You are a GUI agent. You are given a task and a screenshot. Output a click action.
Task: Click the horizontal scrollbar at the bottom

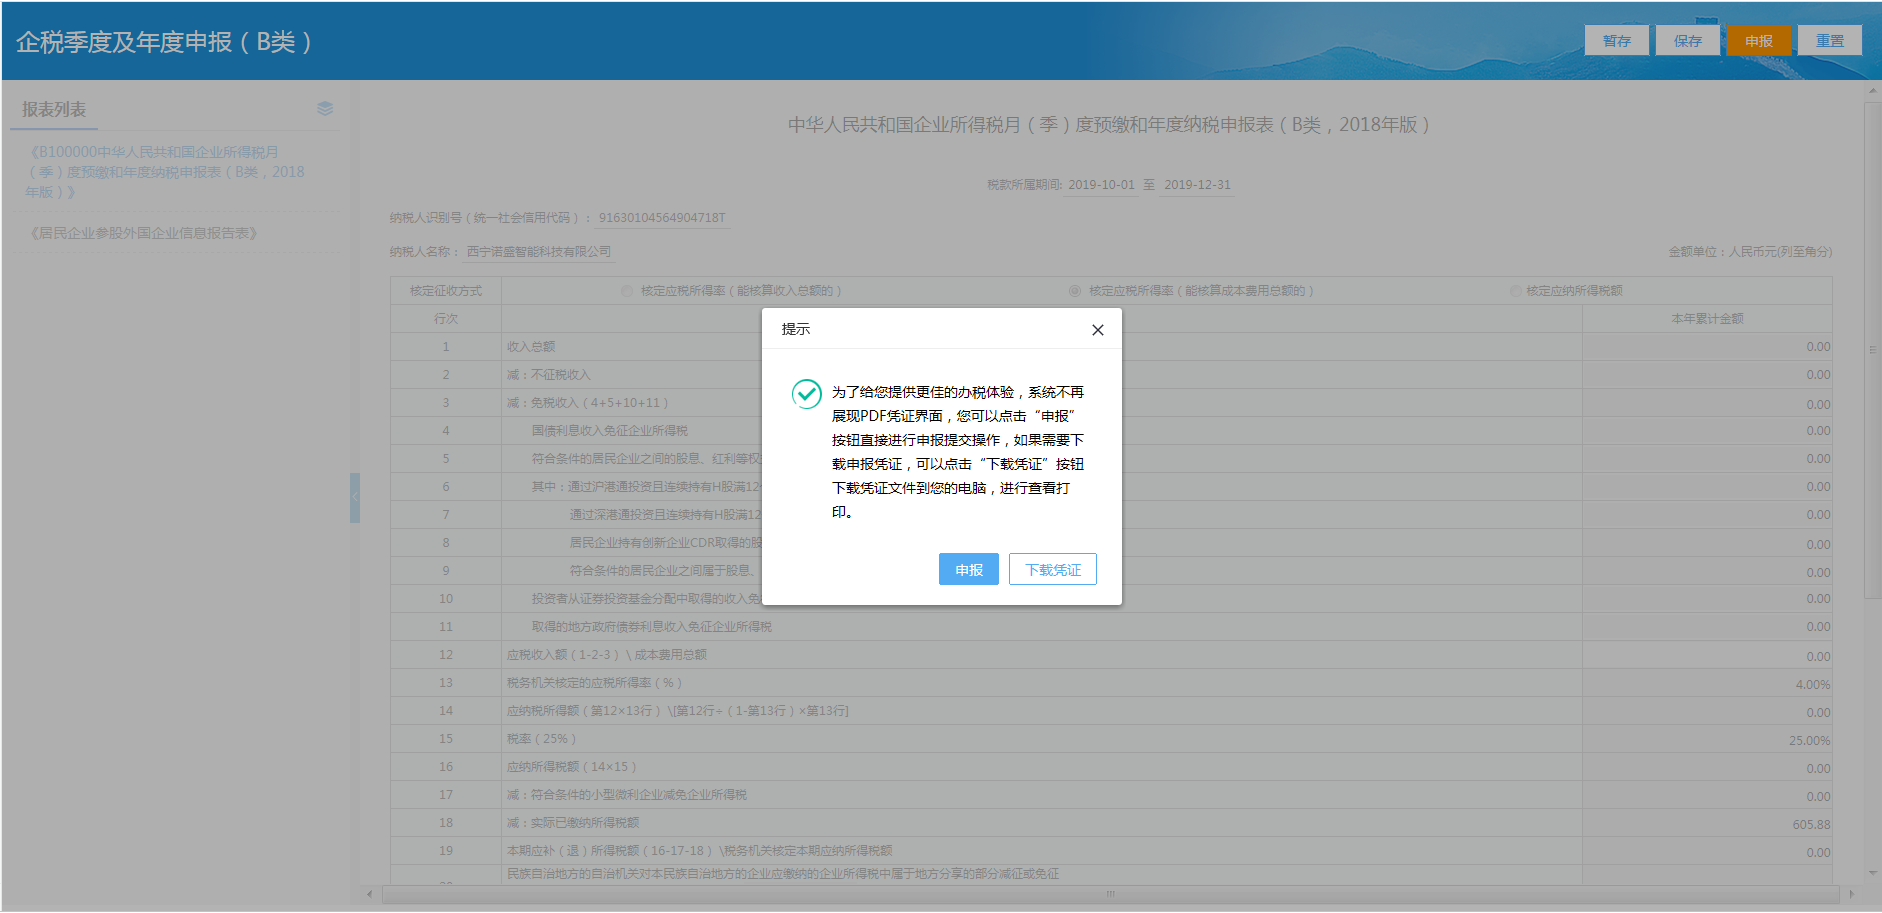point(1110,893)
